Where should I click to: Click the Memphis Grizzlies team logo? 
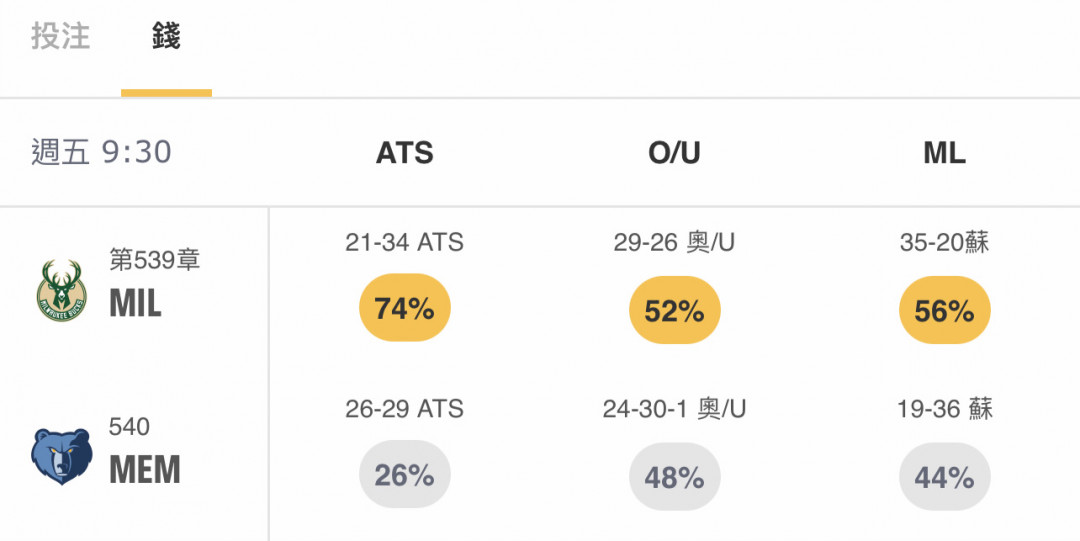[x=61, y=456]
